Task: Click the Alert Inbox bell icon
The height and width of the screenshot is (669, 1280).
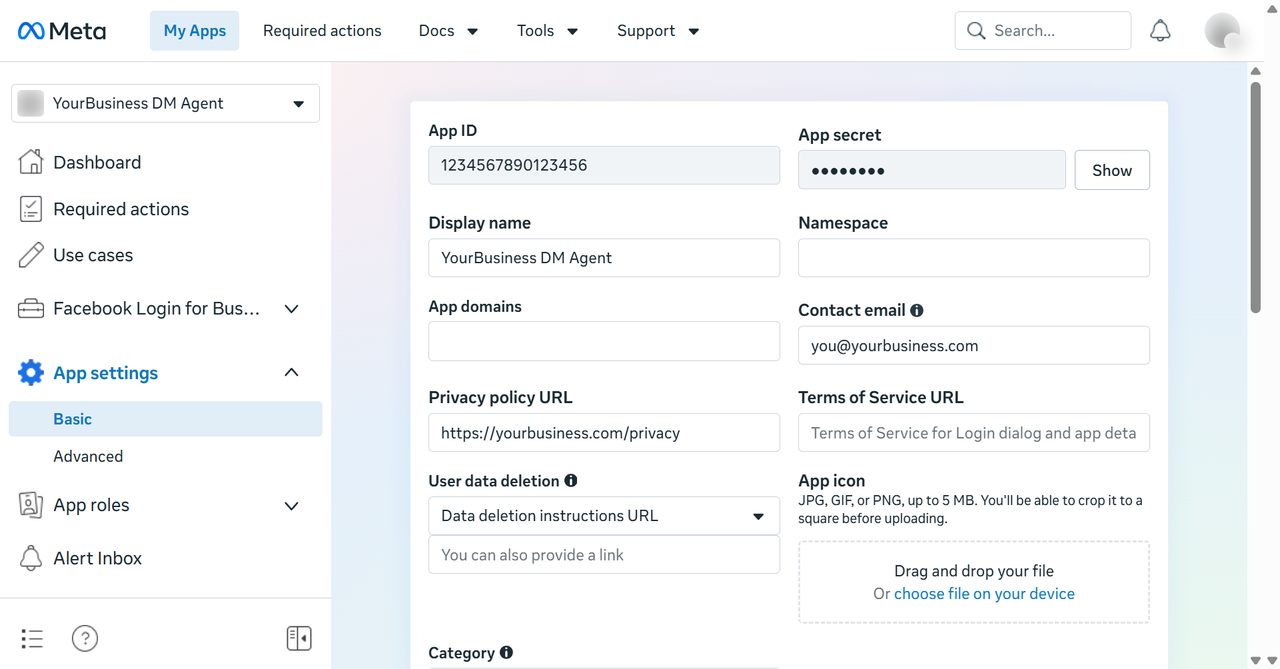Action: 31,558
